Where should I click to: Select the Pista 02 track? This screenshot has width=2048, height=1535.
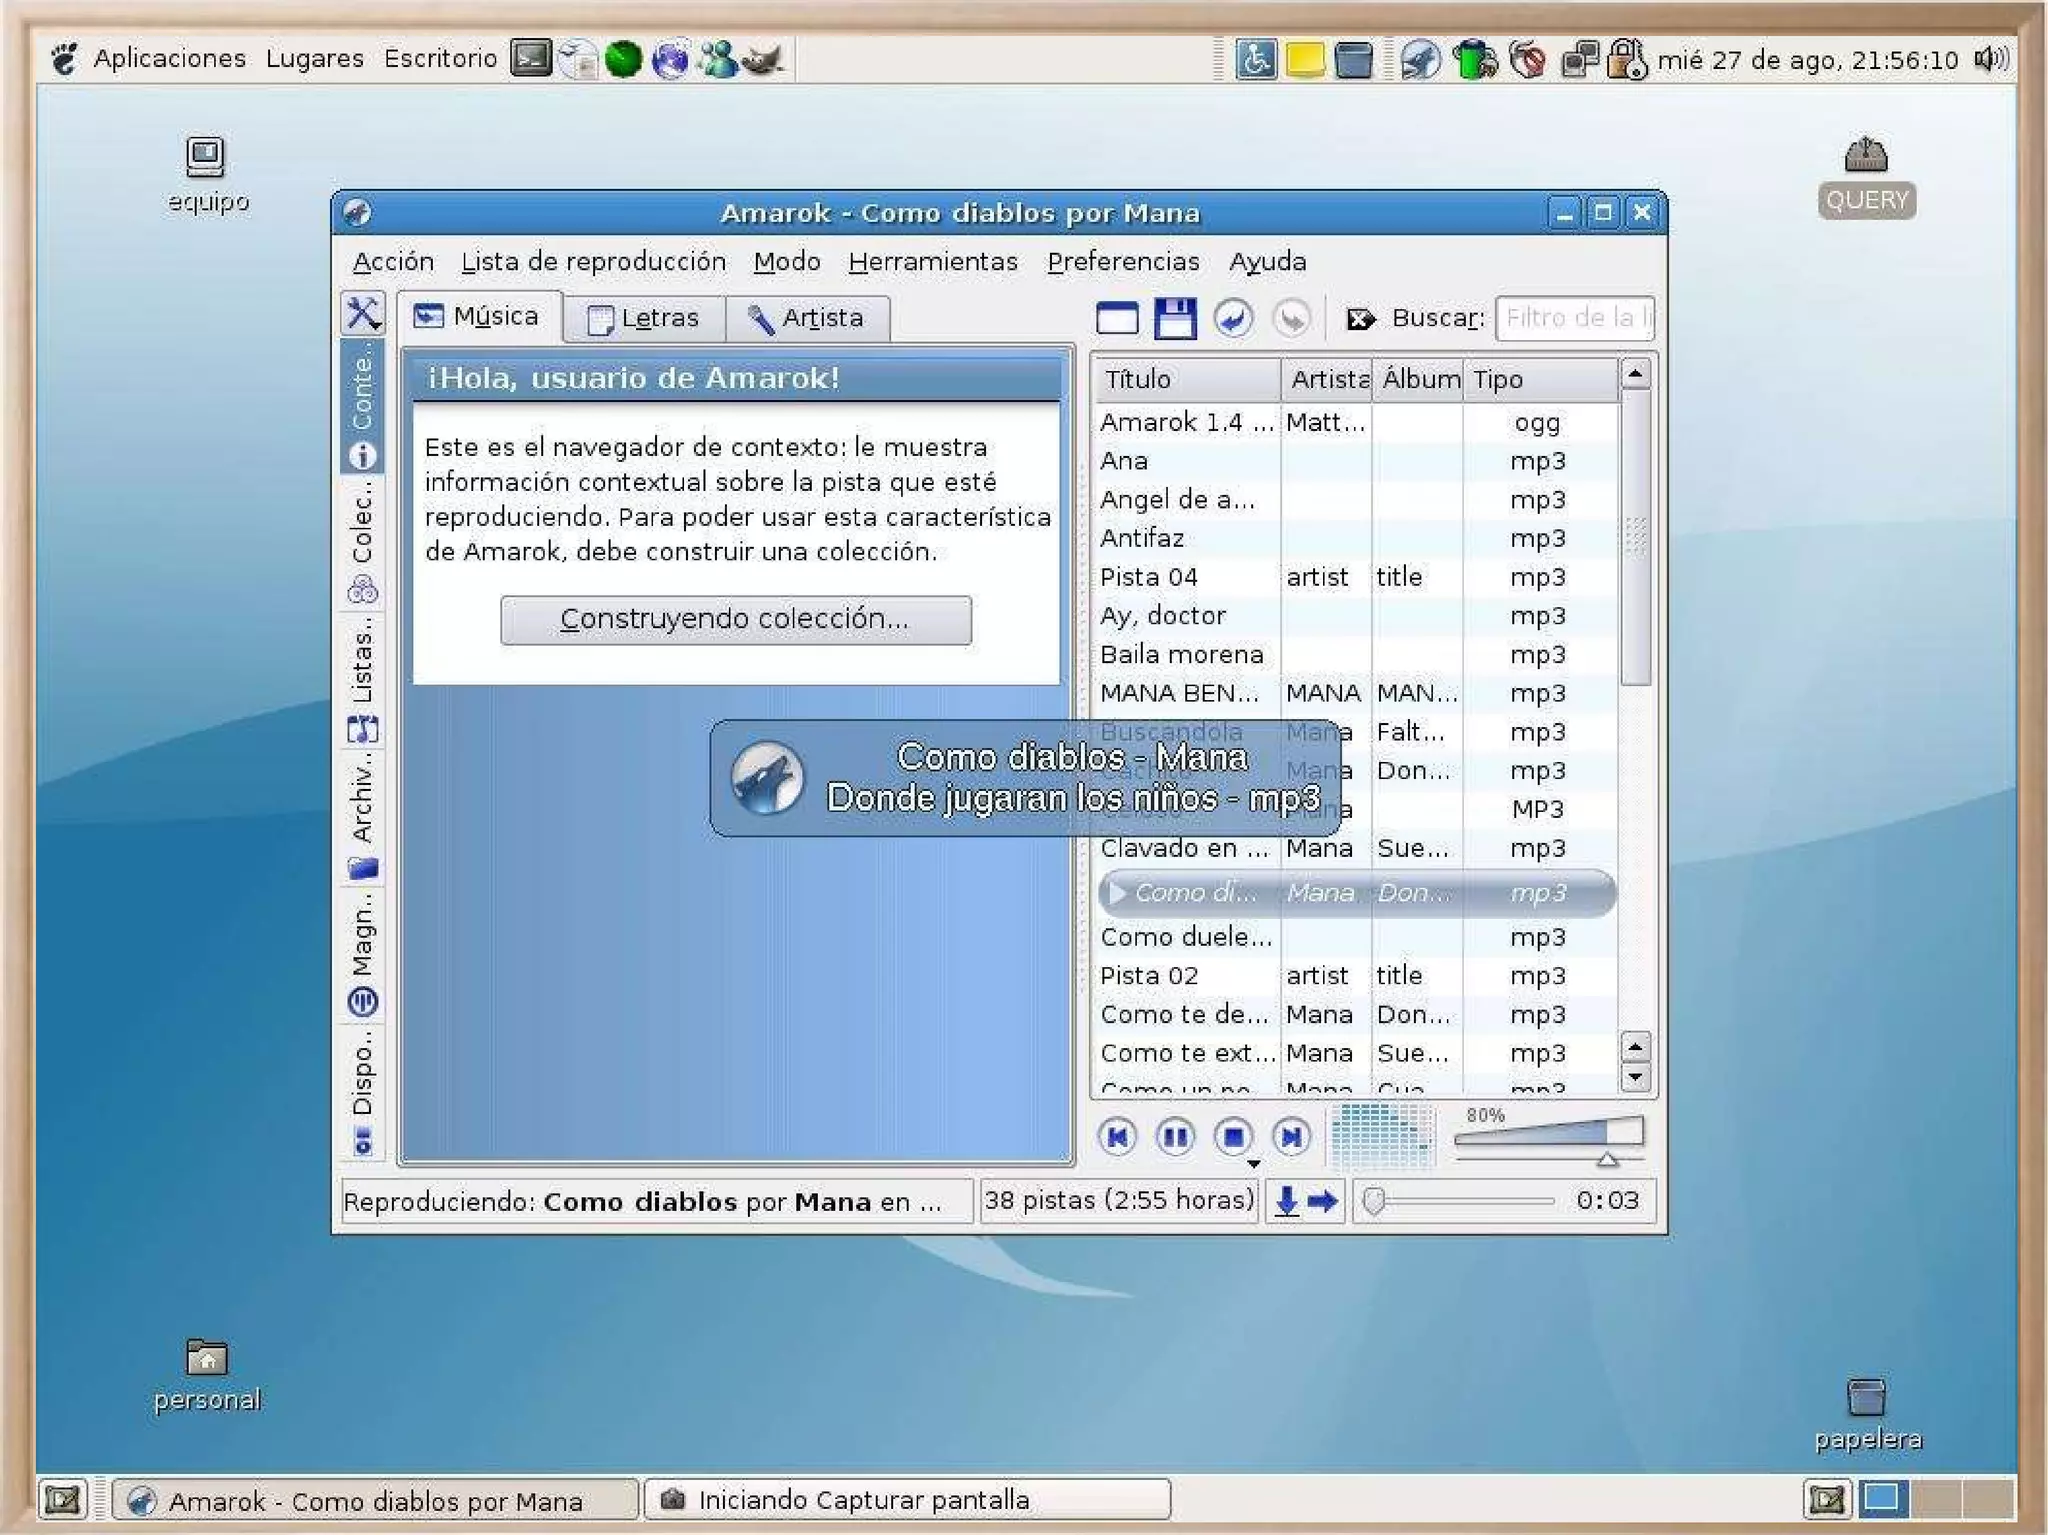pos(1356,976)
